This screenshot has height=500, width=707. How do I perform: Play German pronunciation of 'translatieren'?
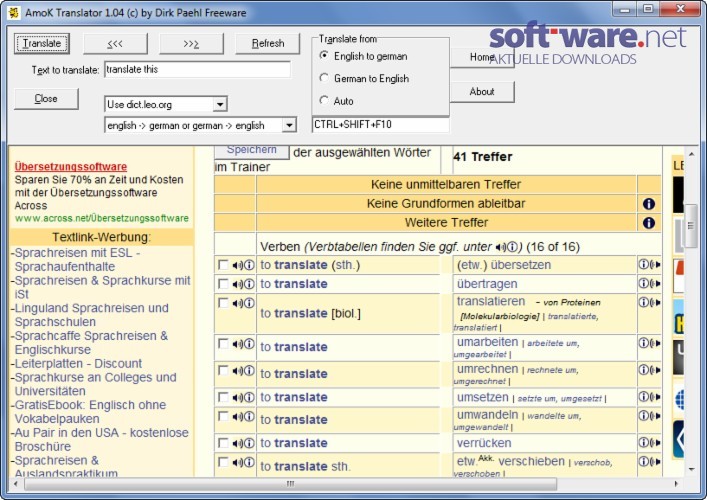tap(654, 302)
